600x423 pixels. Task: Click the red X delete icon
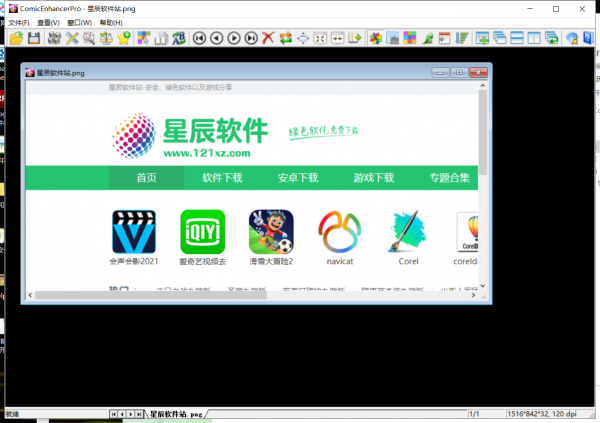click(268, 38)
